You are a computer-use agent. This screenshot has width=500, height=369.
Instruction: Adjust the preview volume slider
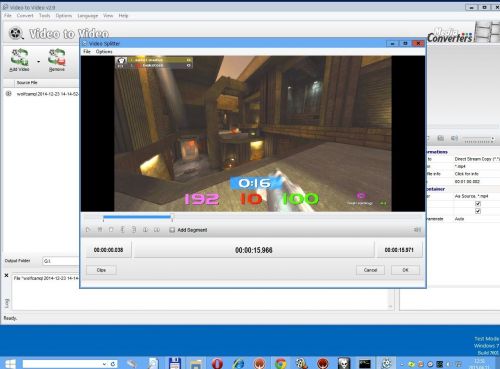tap(479, 140)
